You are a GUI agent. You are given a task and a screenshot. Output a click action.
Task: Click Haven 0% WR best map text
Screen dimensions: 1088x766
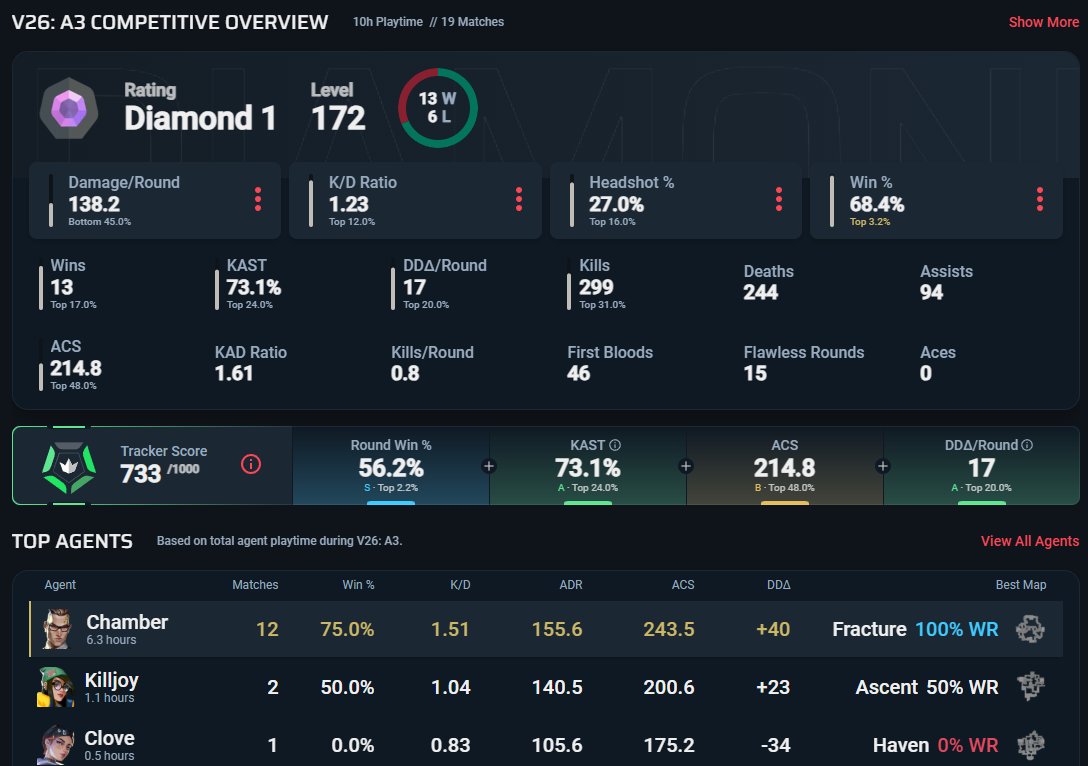click(x=935, y=745)
